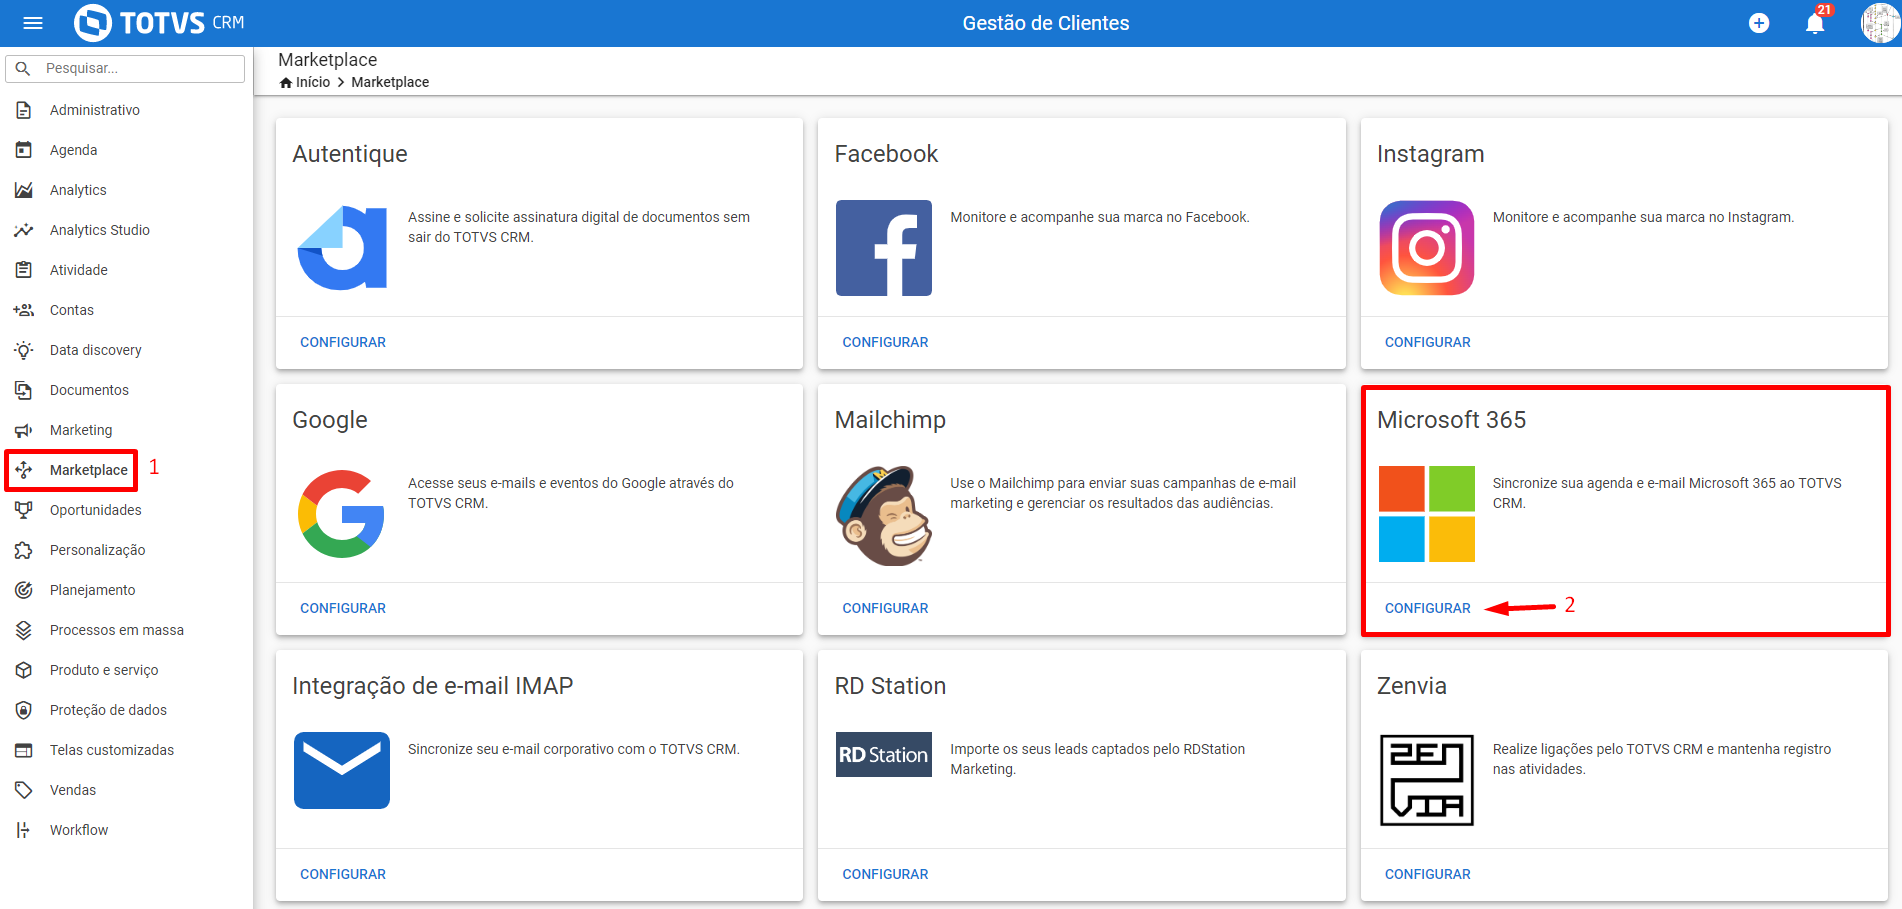Screen dimensions: 1902x909
Task: Click the Personalização puzzle icon
Action: [24, 550]
